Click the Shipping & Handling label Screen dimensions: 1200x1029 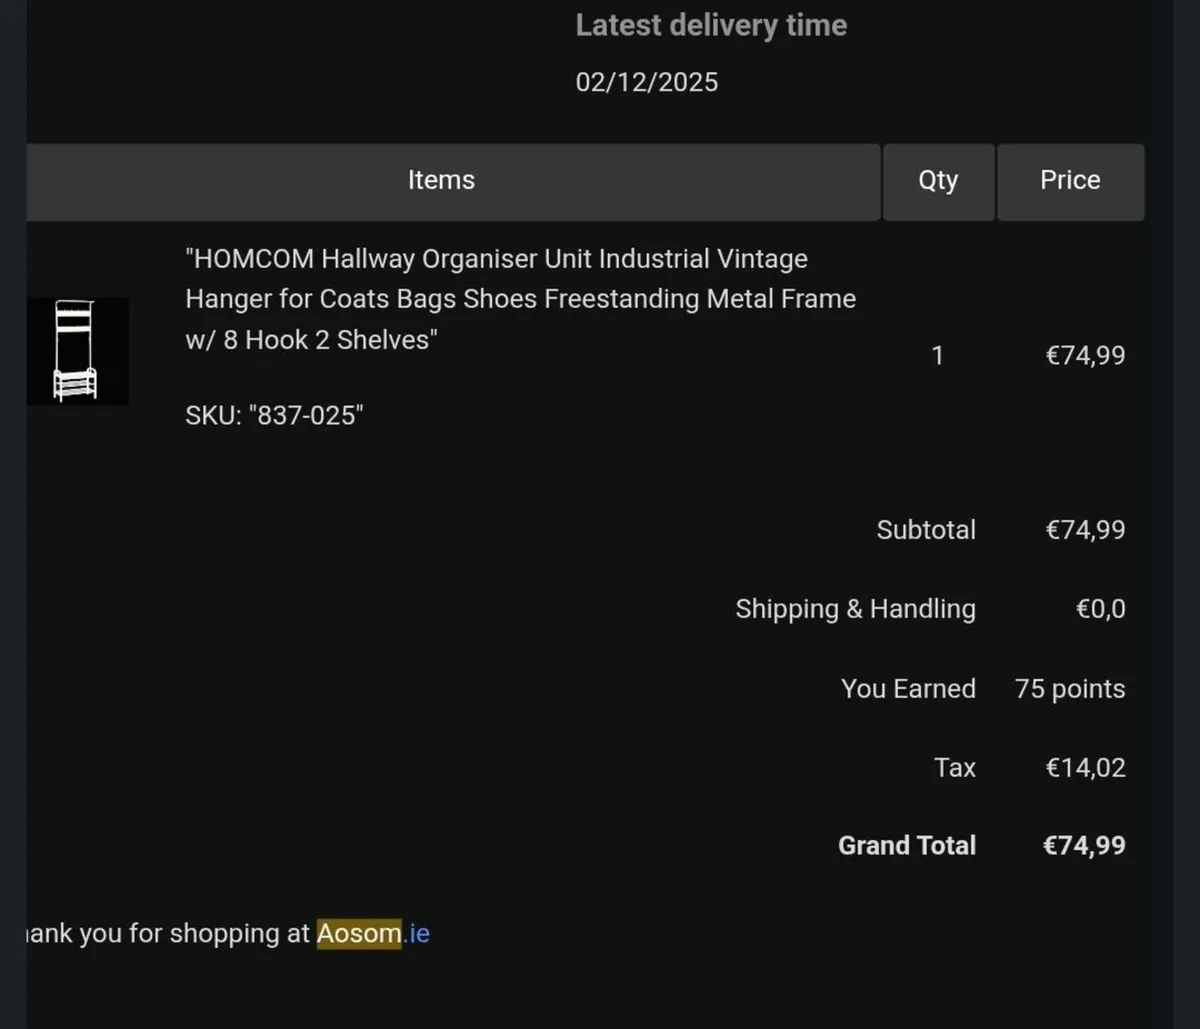click(x=855, y=609)
